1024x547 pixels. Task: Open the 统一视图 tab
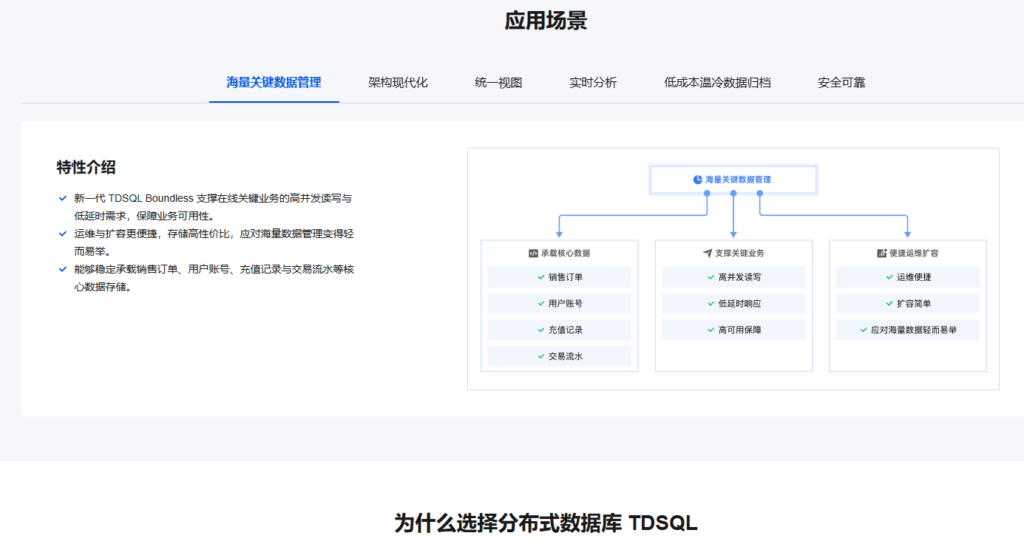coord(498,83)
